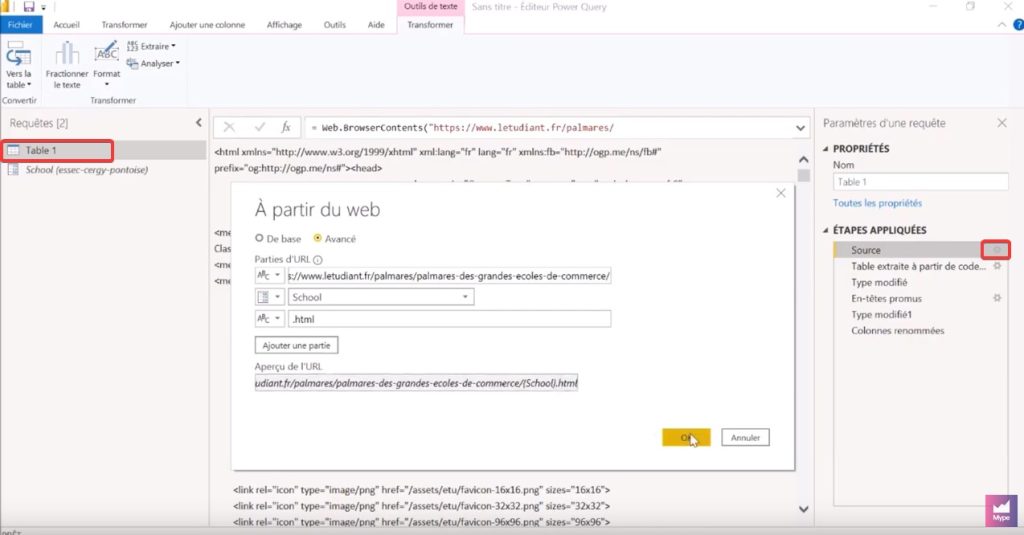The image size is (1024, 535).
Task: Click the first URL part text field
Action: click(x=449, y=276)
